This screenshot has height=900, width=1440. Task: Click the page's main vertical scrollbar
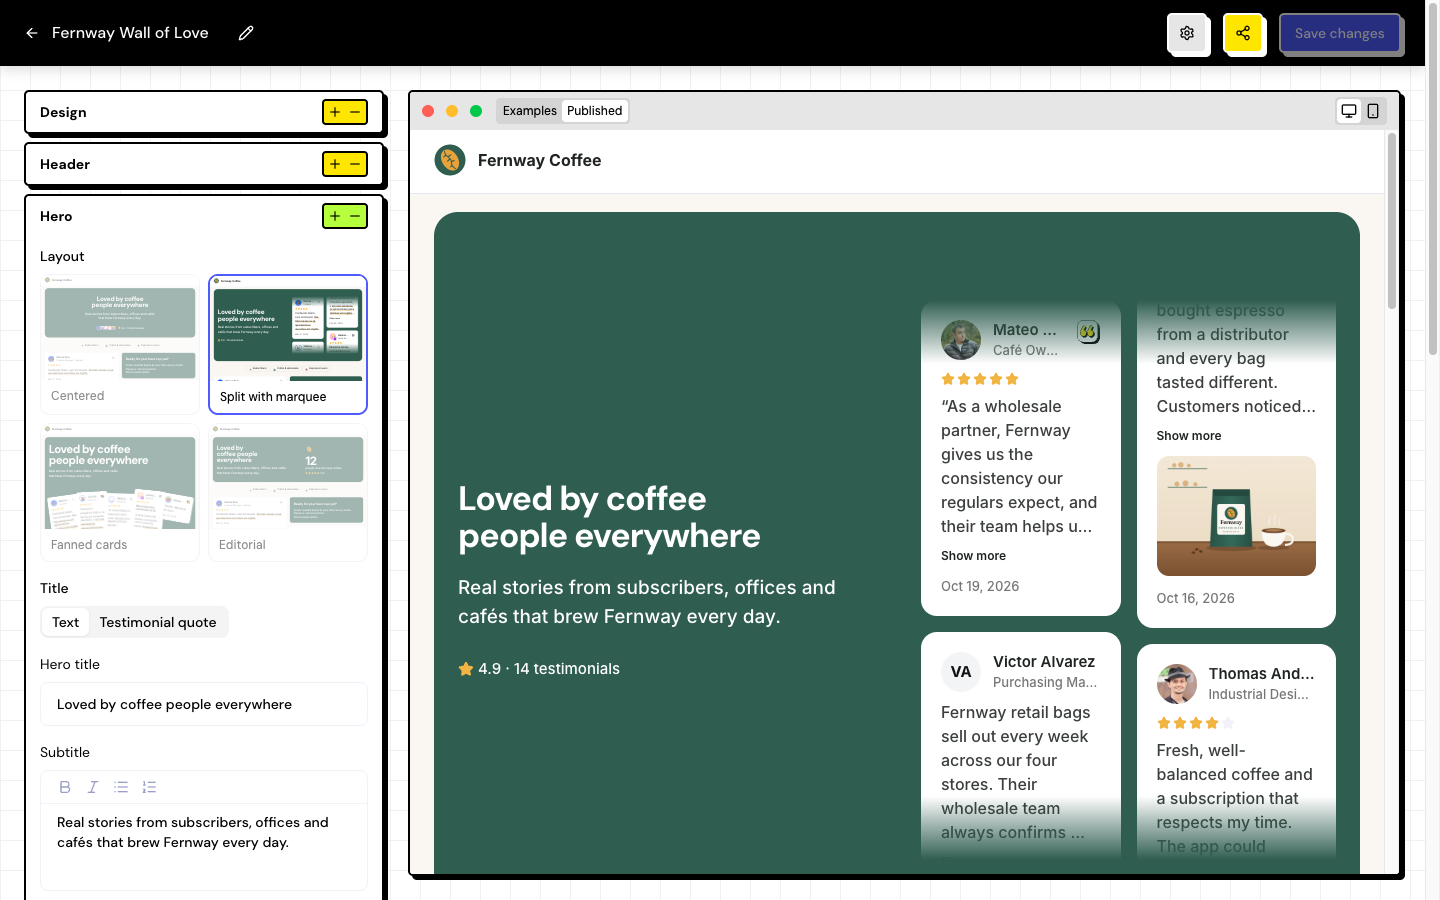[x=1433, y=180]
